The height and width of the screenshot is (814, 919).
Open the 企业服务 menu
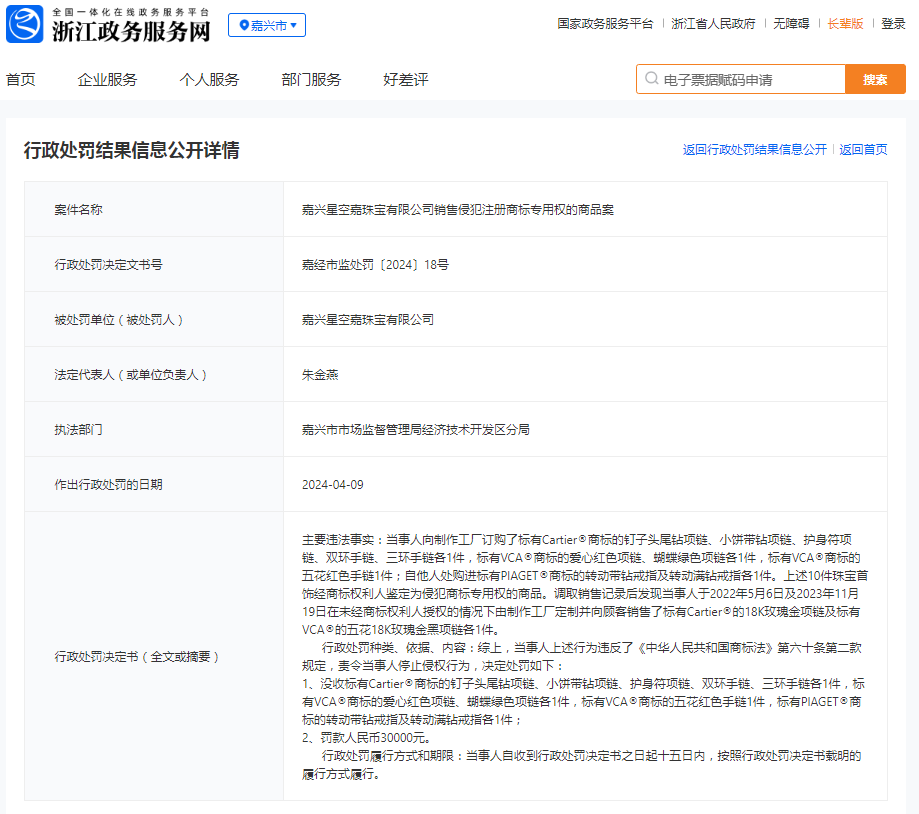[107, 80]
